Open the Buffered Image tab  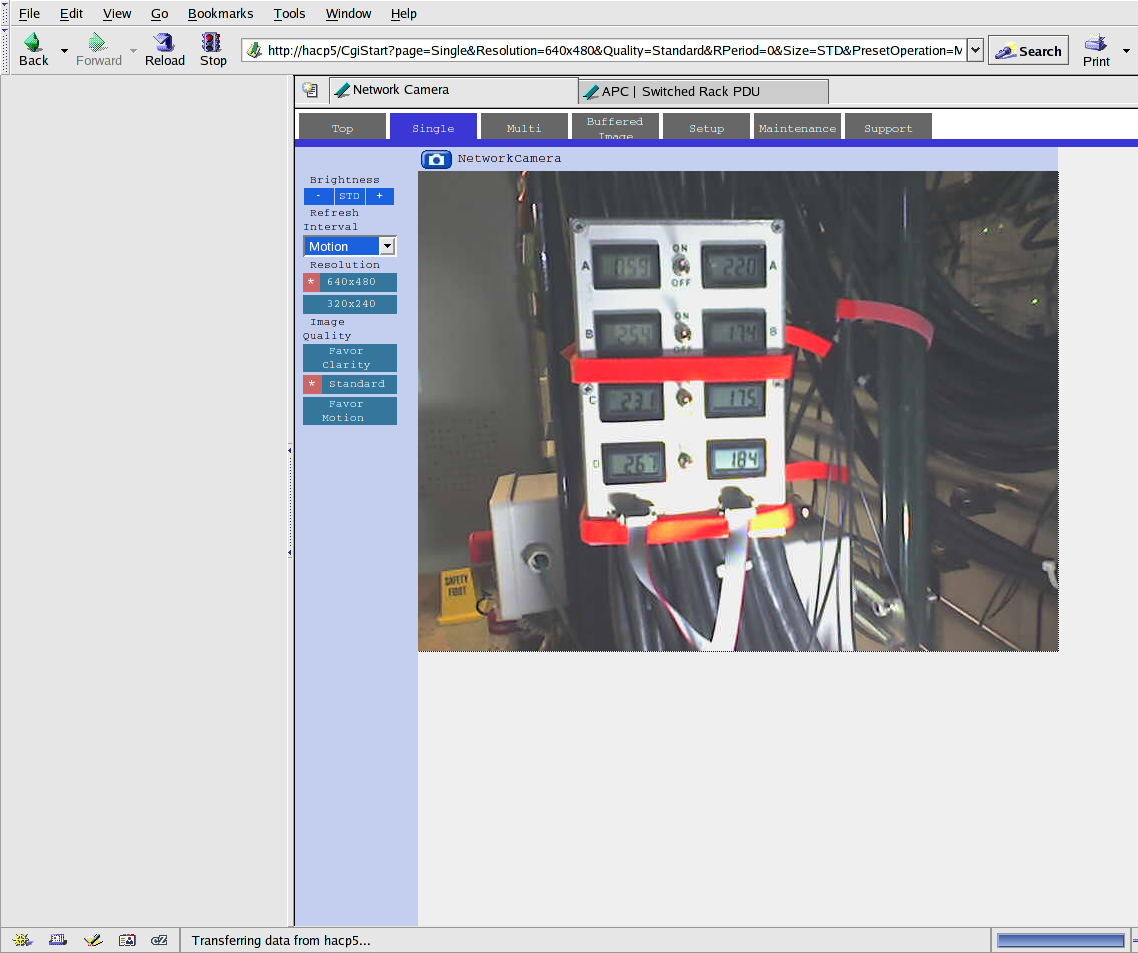[615, 127]
